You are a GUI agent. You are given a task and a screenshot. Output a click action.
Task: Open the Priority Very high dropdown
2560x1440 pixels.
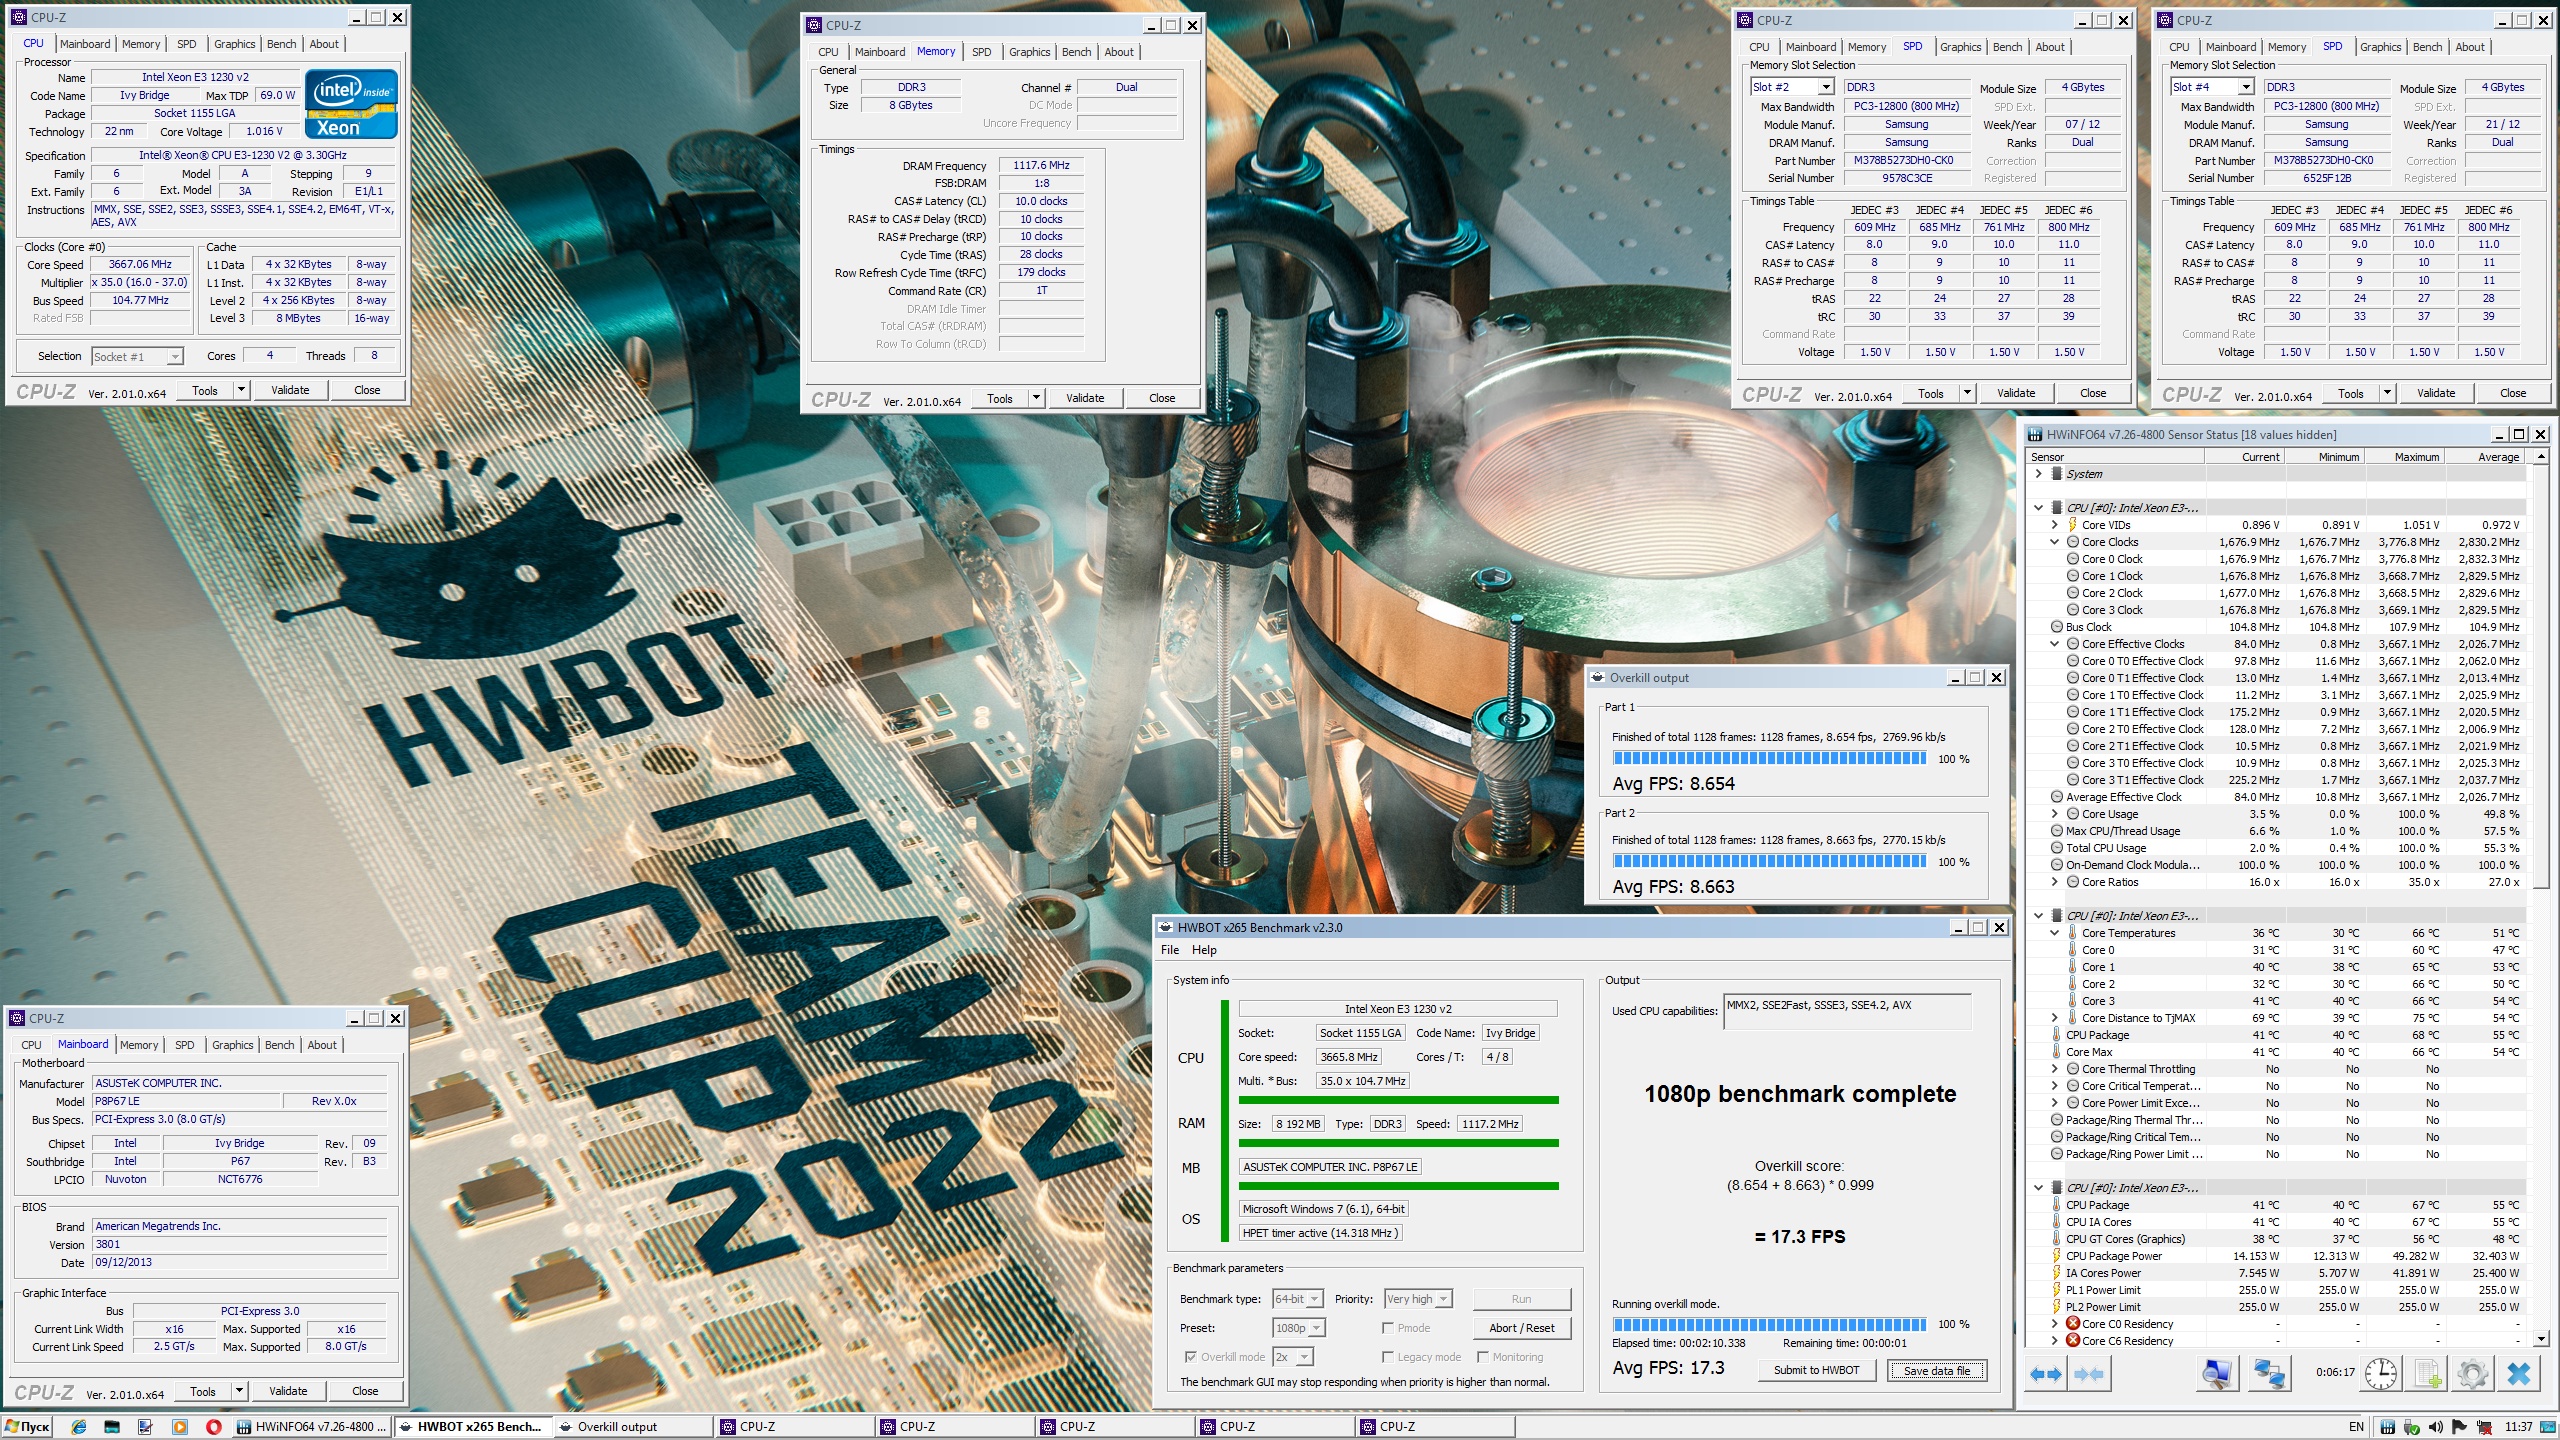click(1417, 1299)
